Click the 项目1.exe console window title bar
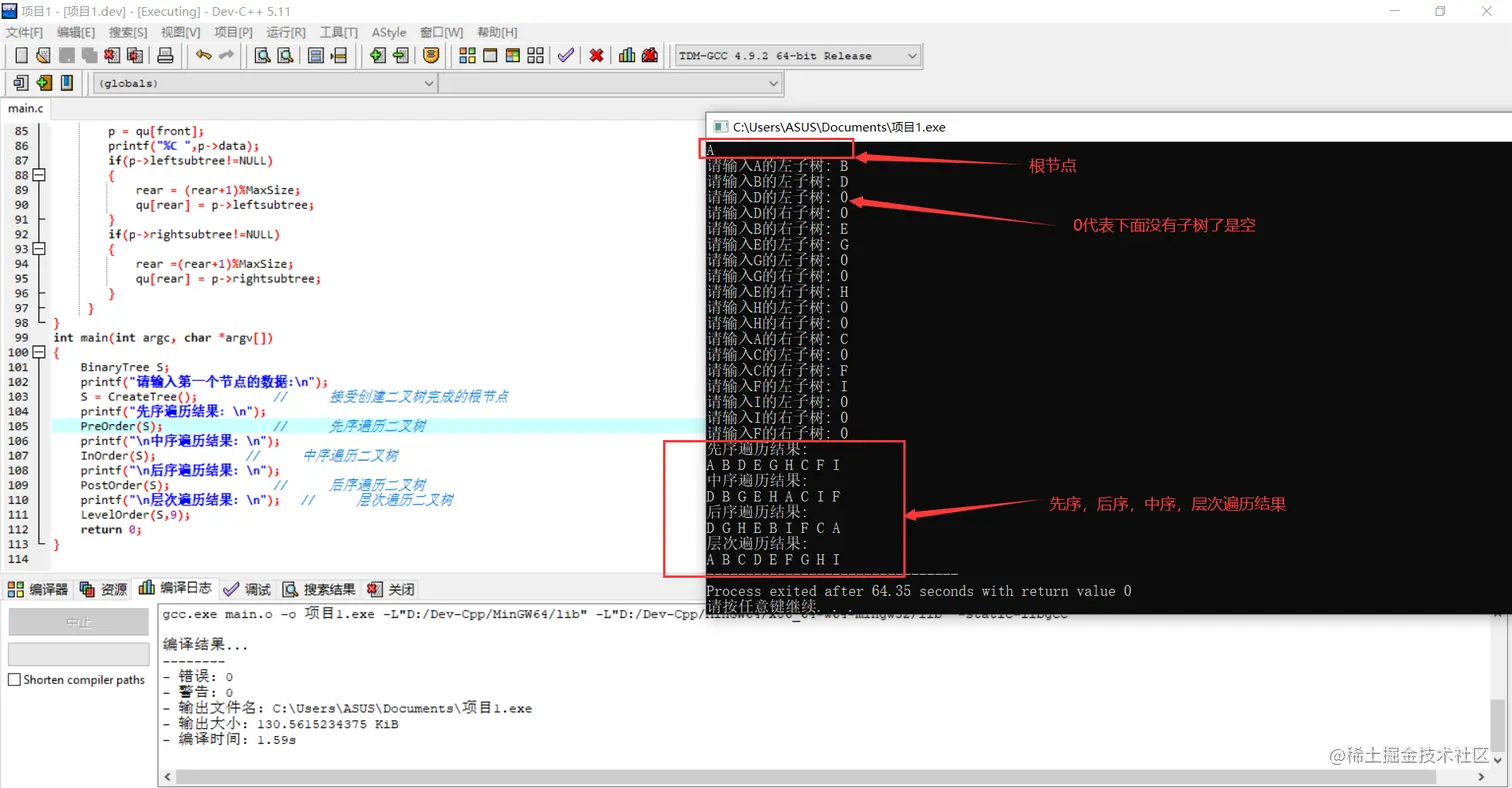This screenshot has width=1512, height=788. click(1108, 127)
